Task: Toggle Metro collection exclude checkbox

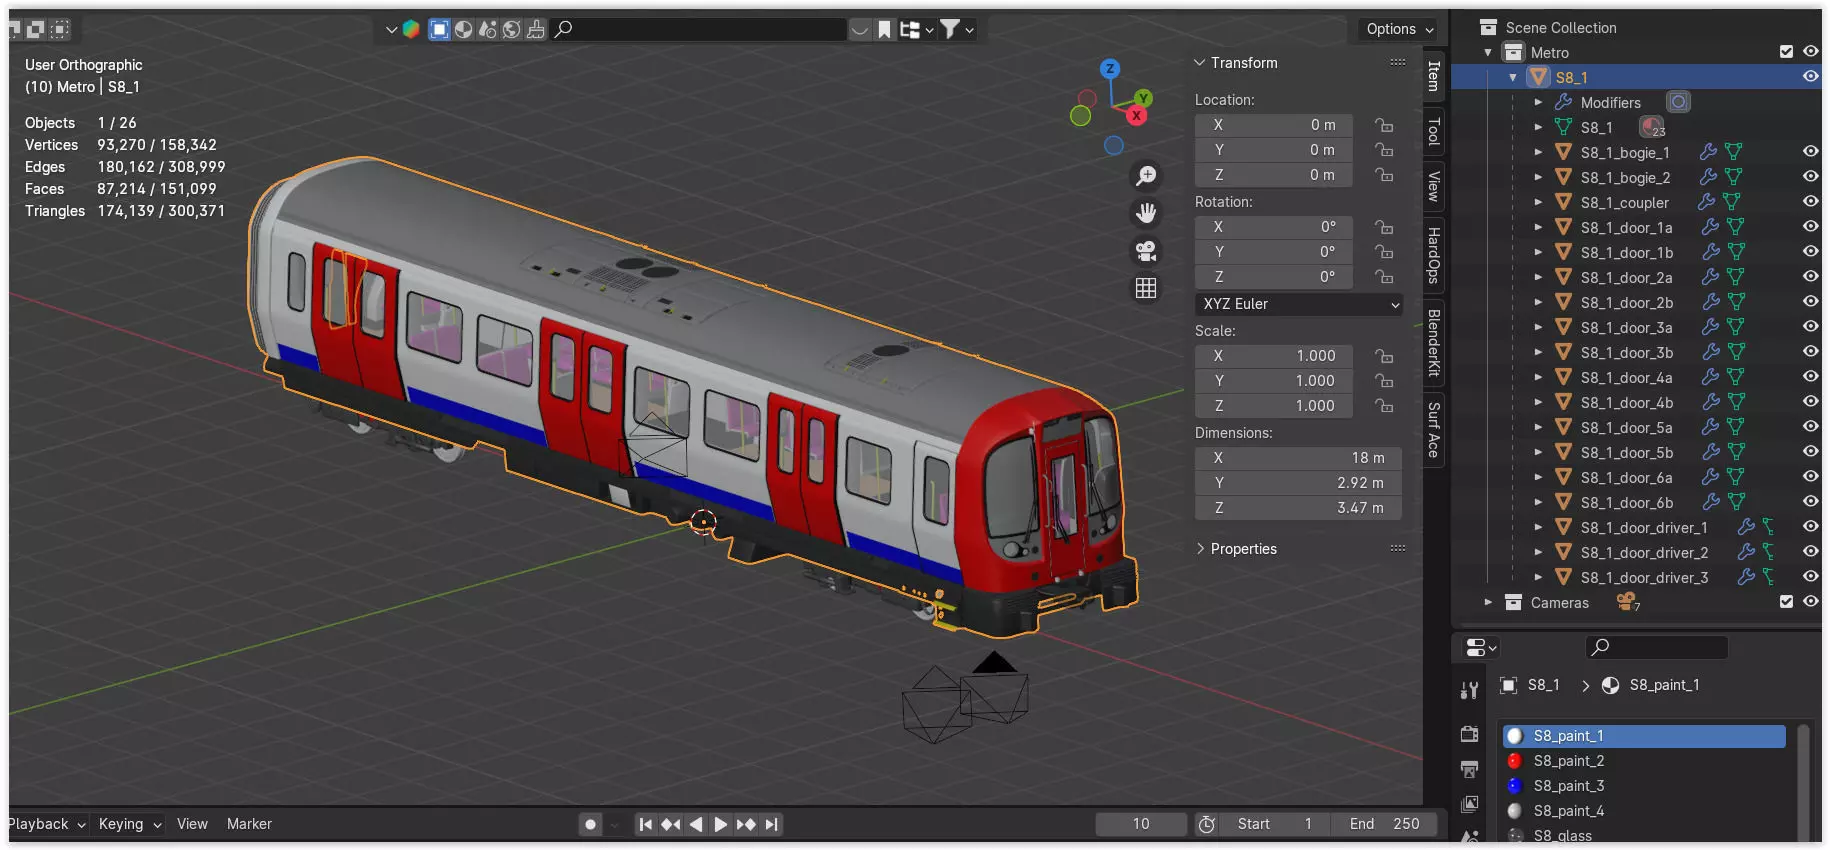Action: click(x=1786, y=52)
